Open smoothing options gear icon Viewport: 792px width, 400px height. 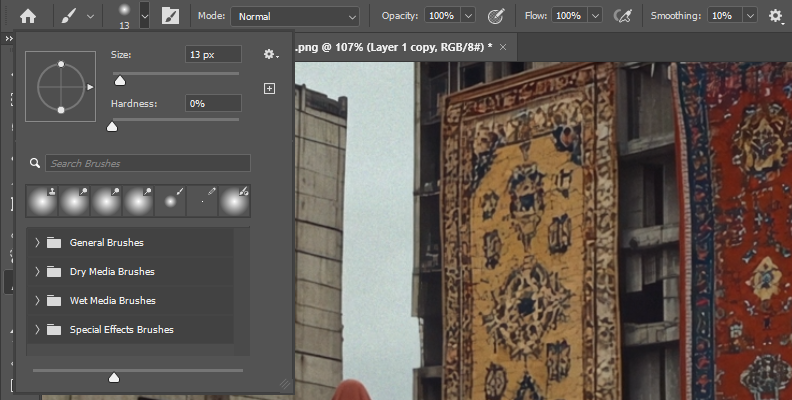pyautogui.click(x=775, y=16)
